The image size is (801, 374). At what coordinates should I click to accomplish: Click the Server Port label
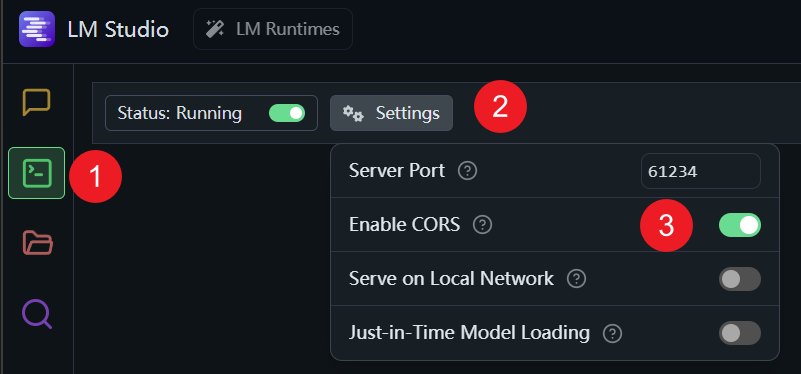pos(397,171)
